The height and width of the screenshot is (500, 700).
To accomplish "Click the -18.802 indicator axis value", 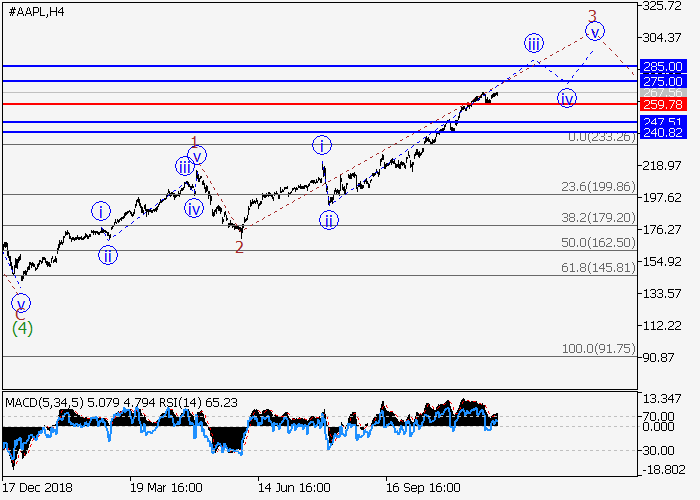I will (x=664, y=470).
